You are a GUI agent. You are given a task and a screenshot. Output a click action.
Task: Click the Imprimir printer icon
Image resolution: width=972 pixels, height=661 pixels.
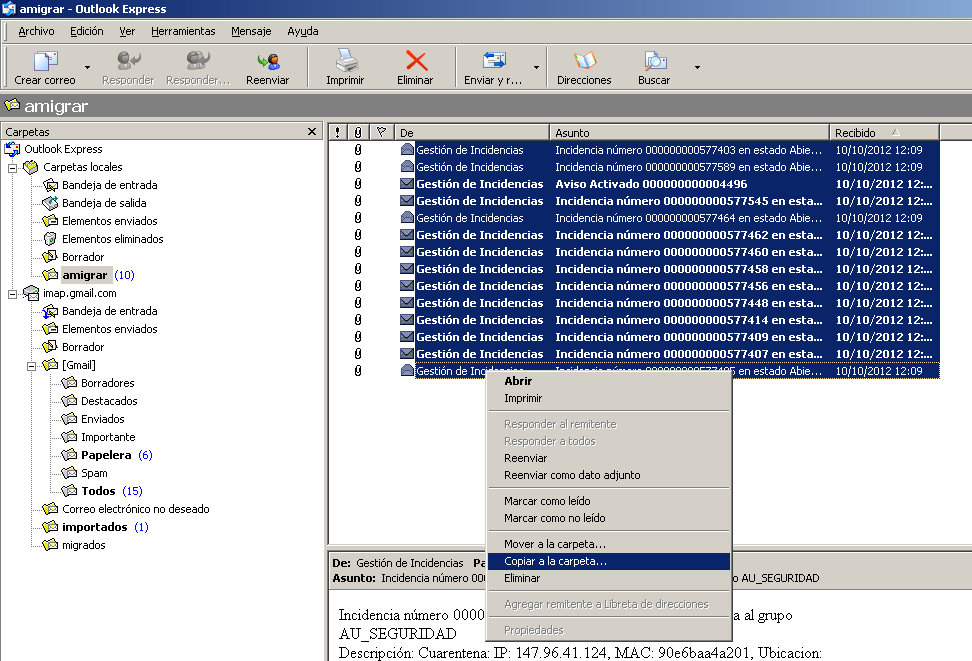tap(345, 61)
